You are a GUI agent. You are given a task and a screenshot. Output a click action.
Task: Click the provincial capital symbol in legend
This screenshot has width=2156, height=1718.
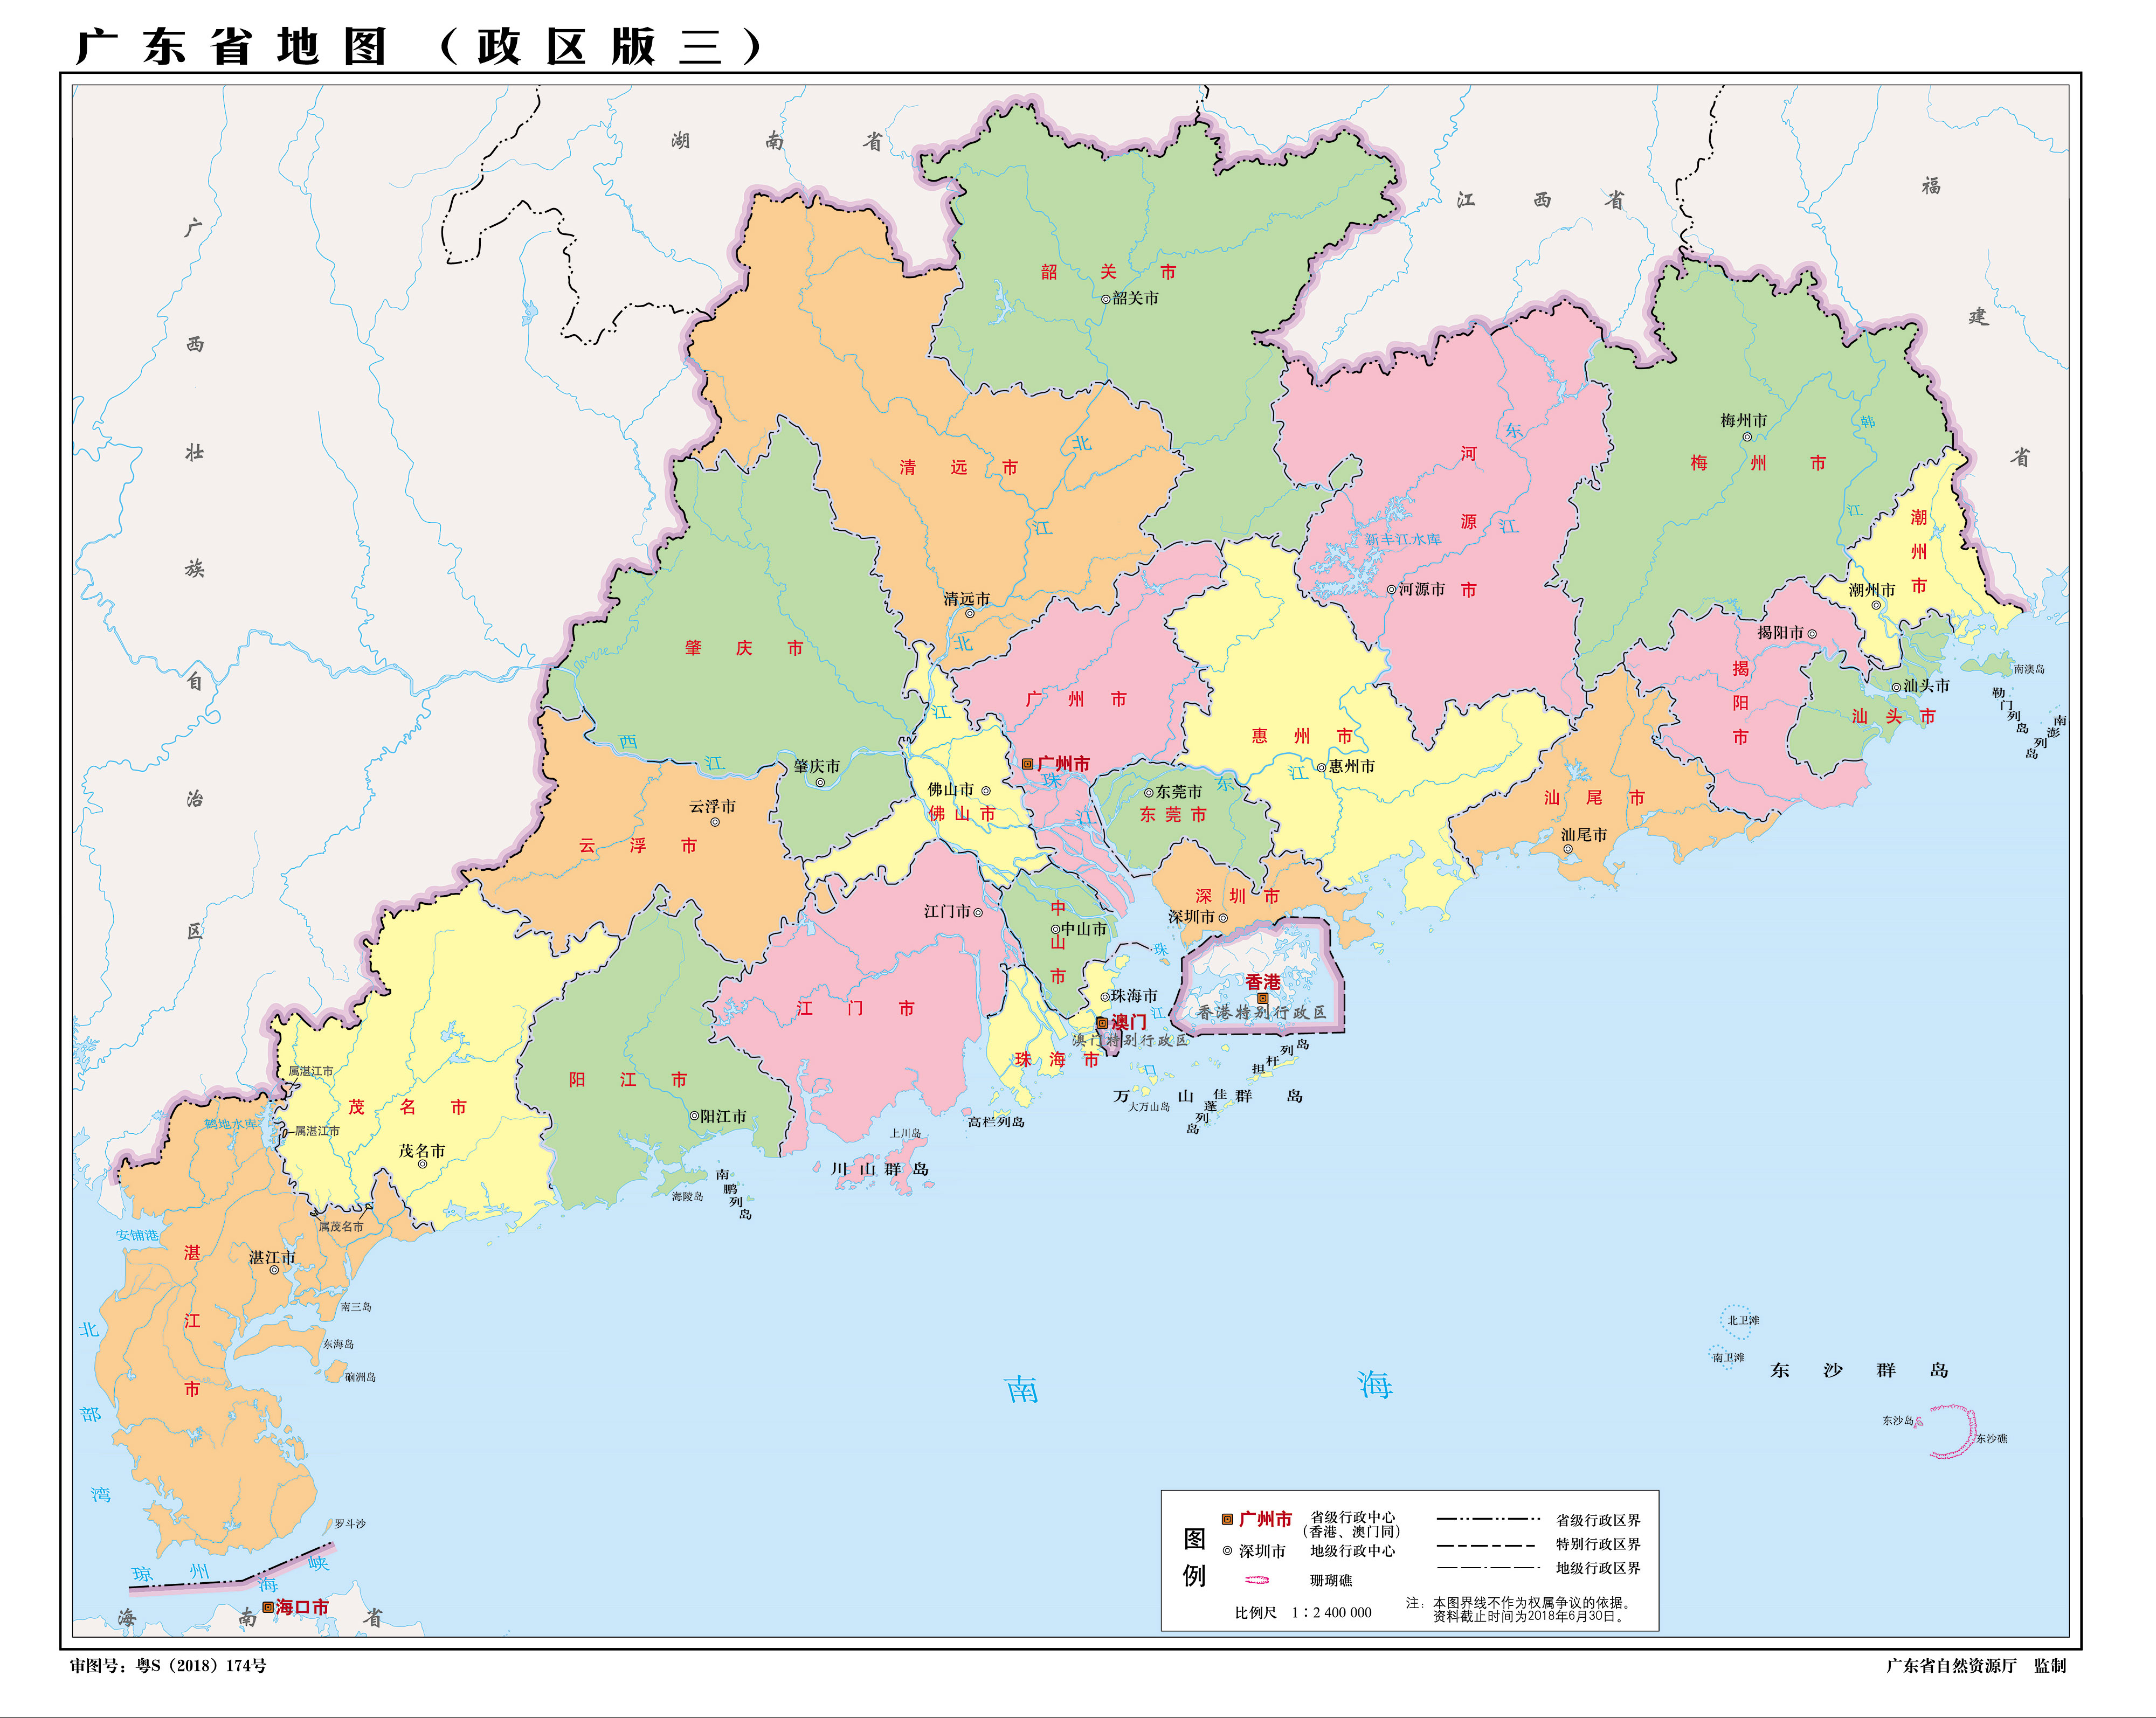point(1227,1519)
